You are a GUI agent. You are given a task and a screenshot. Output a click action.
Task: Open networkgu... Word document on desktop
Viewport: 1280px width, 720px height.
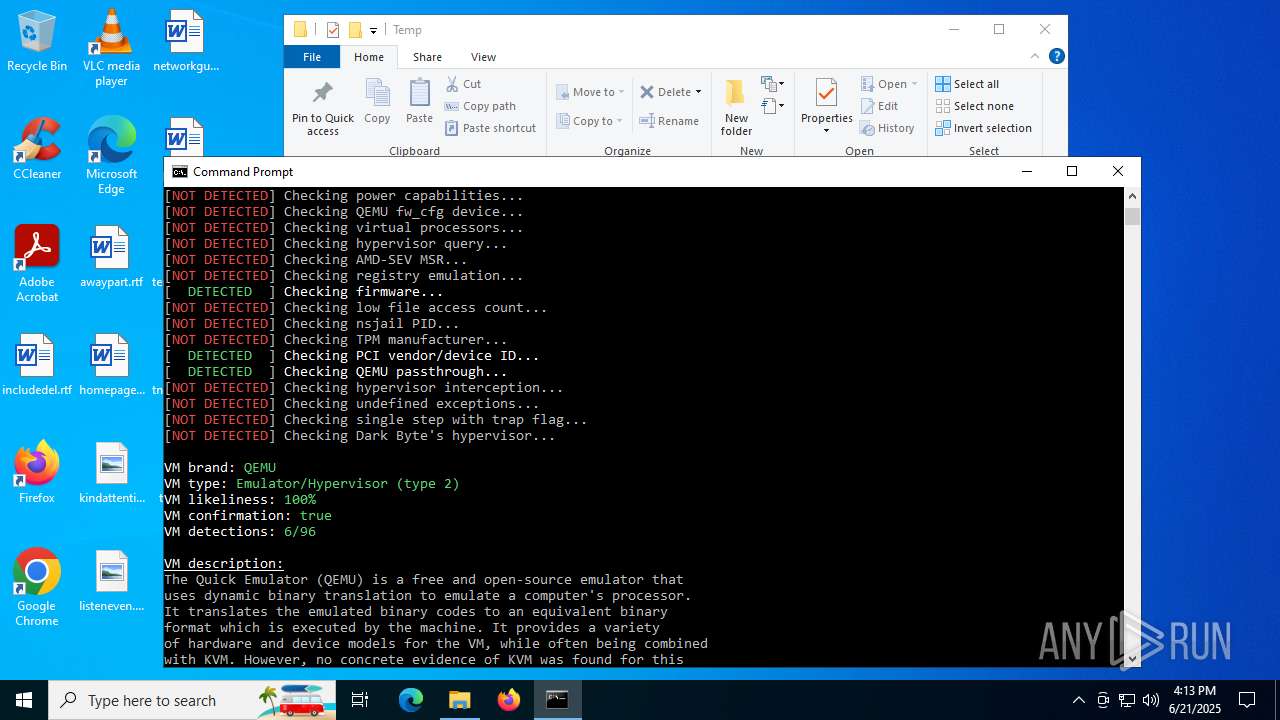click(185, 42)
